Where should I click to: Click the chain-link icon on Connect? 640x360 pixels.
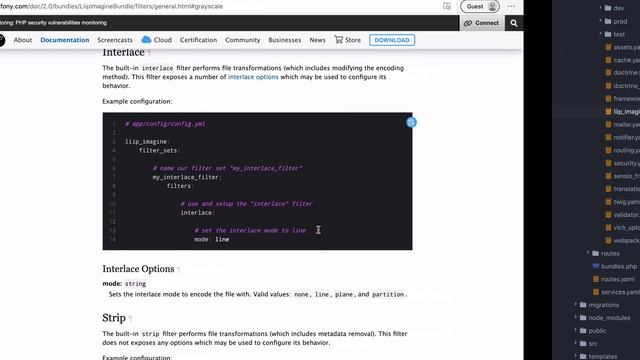coord(468,23)
